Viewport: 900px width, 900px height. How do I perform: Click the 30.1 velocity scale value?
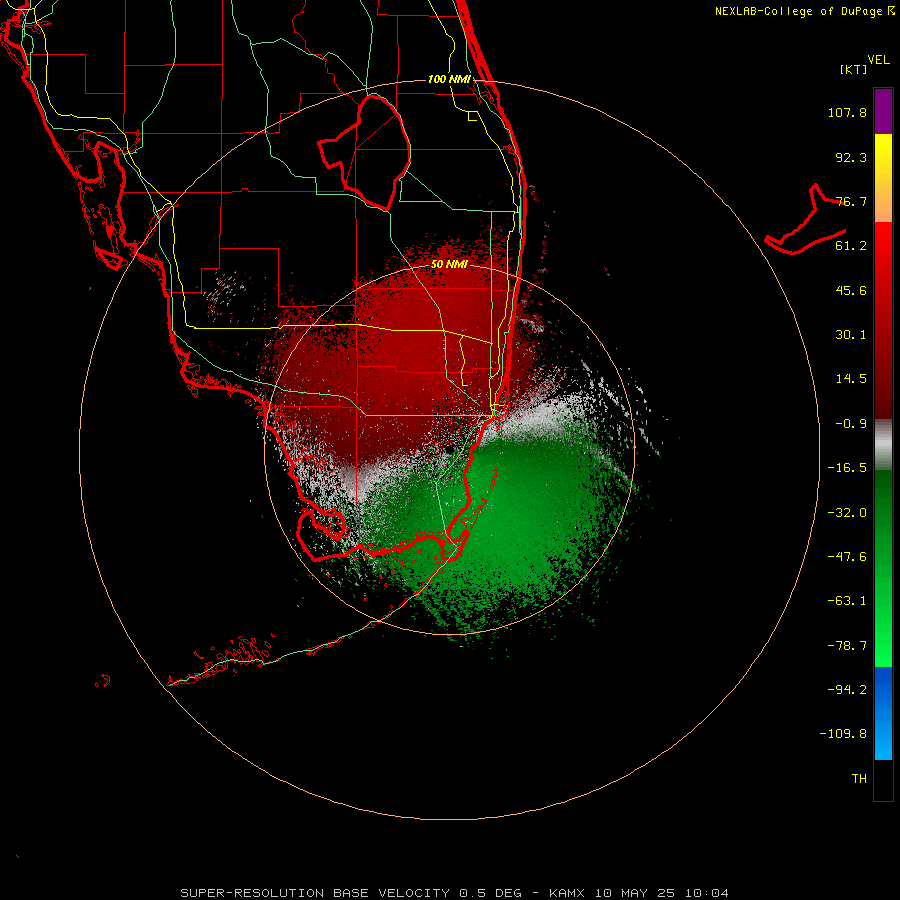tap(851, 335)
